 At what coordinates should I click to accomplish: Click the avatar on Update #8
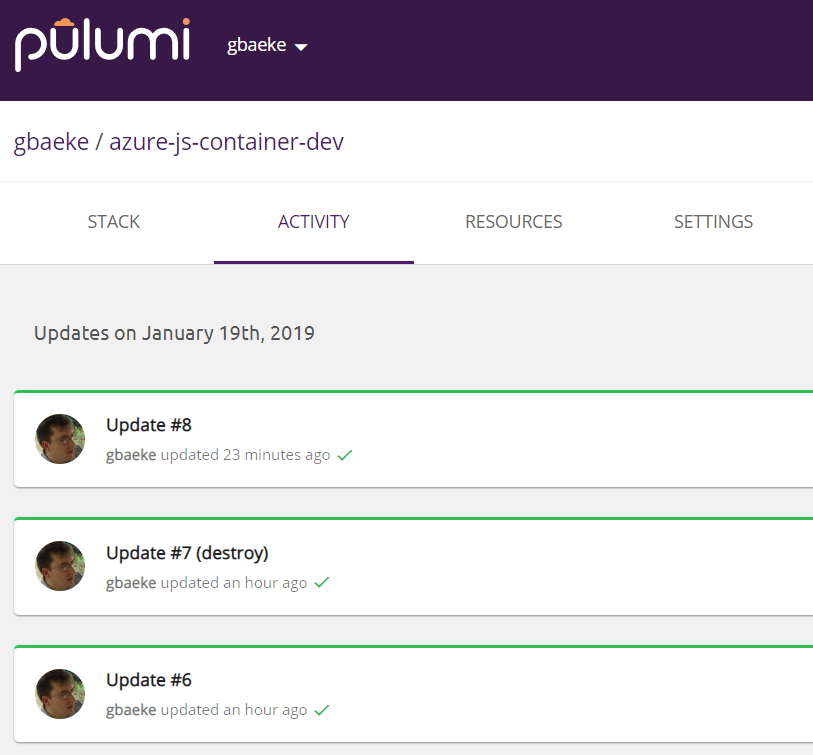pos(60,439)
